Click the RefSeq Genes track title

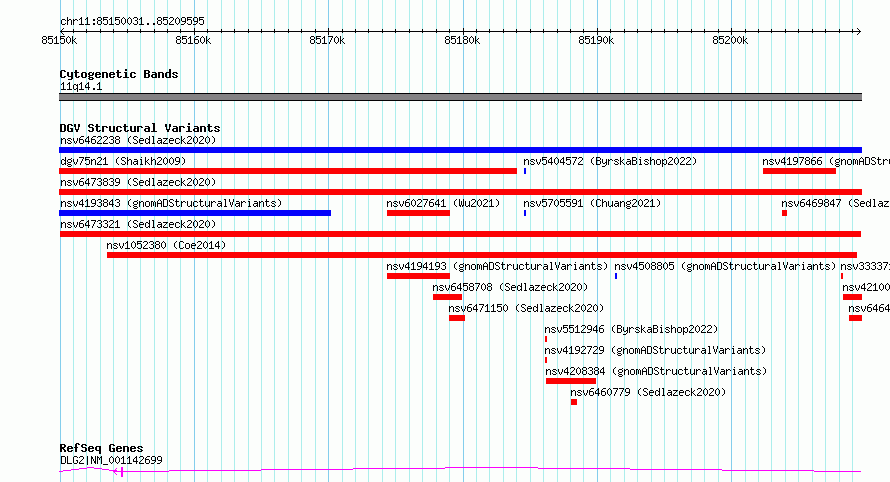(101, 448)
